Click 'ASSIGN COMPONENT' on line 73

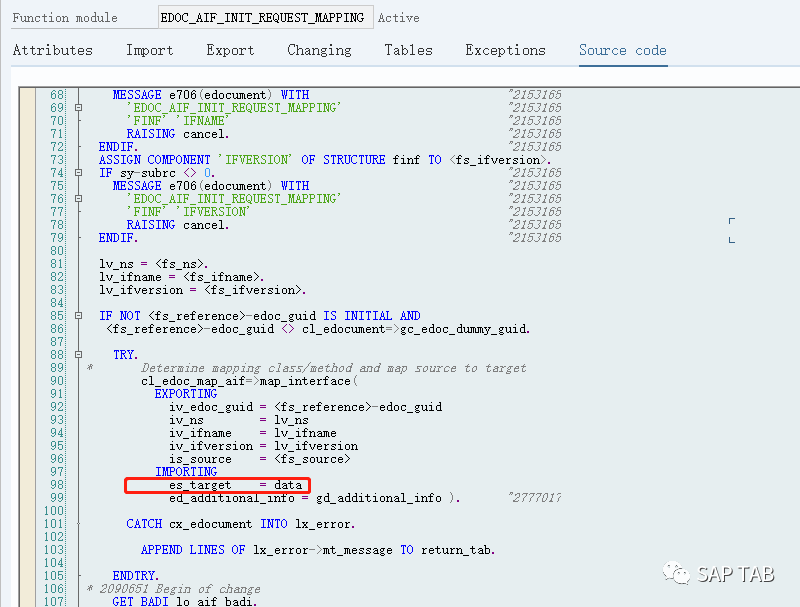[154, 160]
